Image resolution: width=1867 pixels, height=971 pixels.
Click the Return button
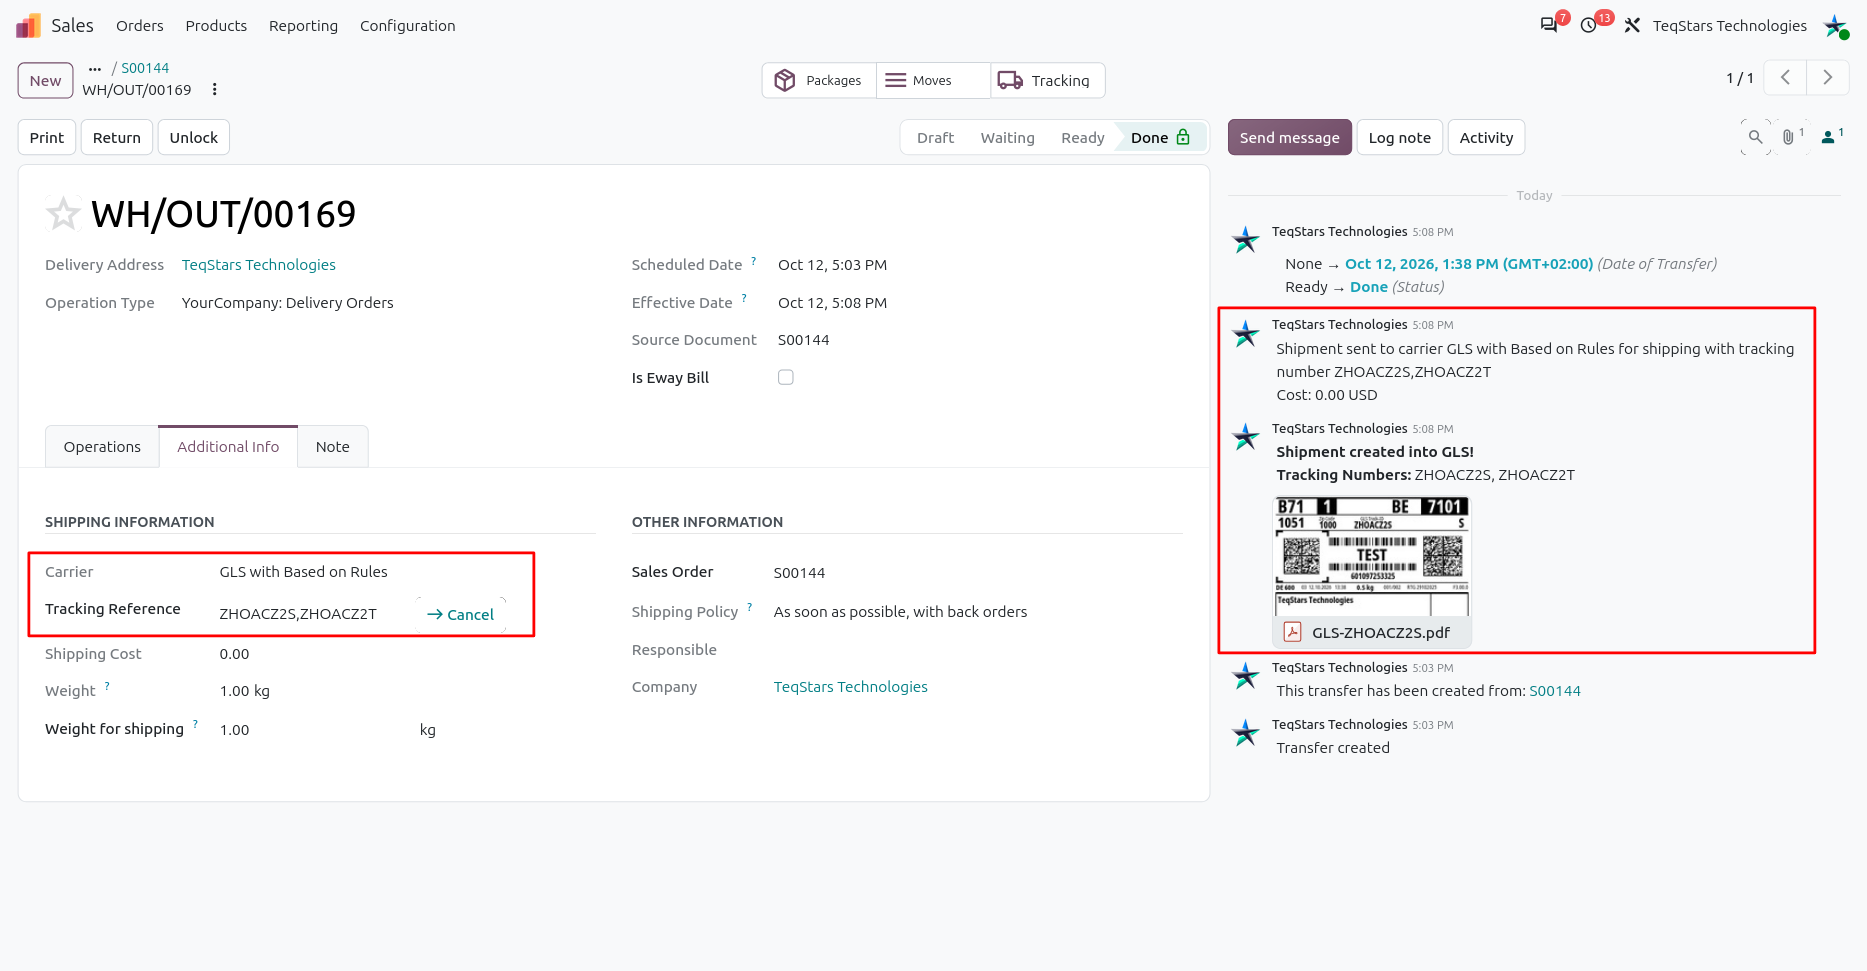(x=117, y=138)
